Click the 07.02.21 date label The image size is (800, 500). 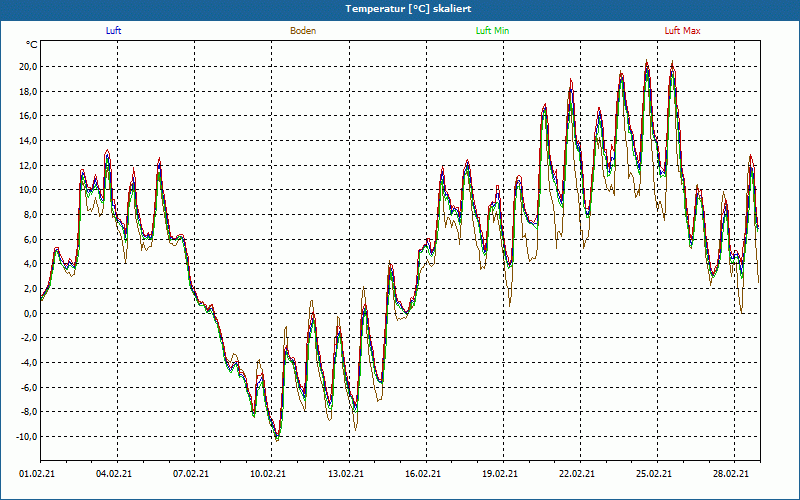191,473
